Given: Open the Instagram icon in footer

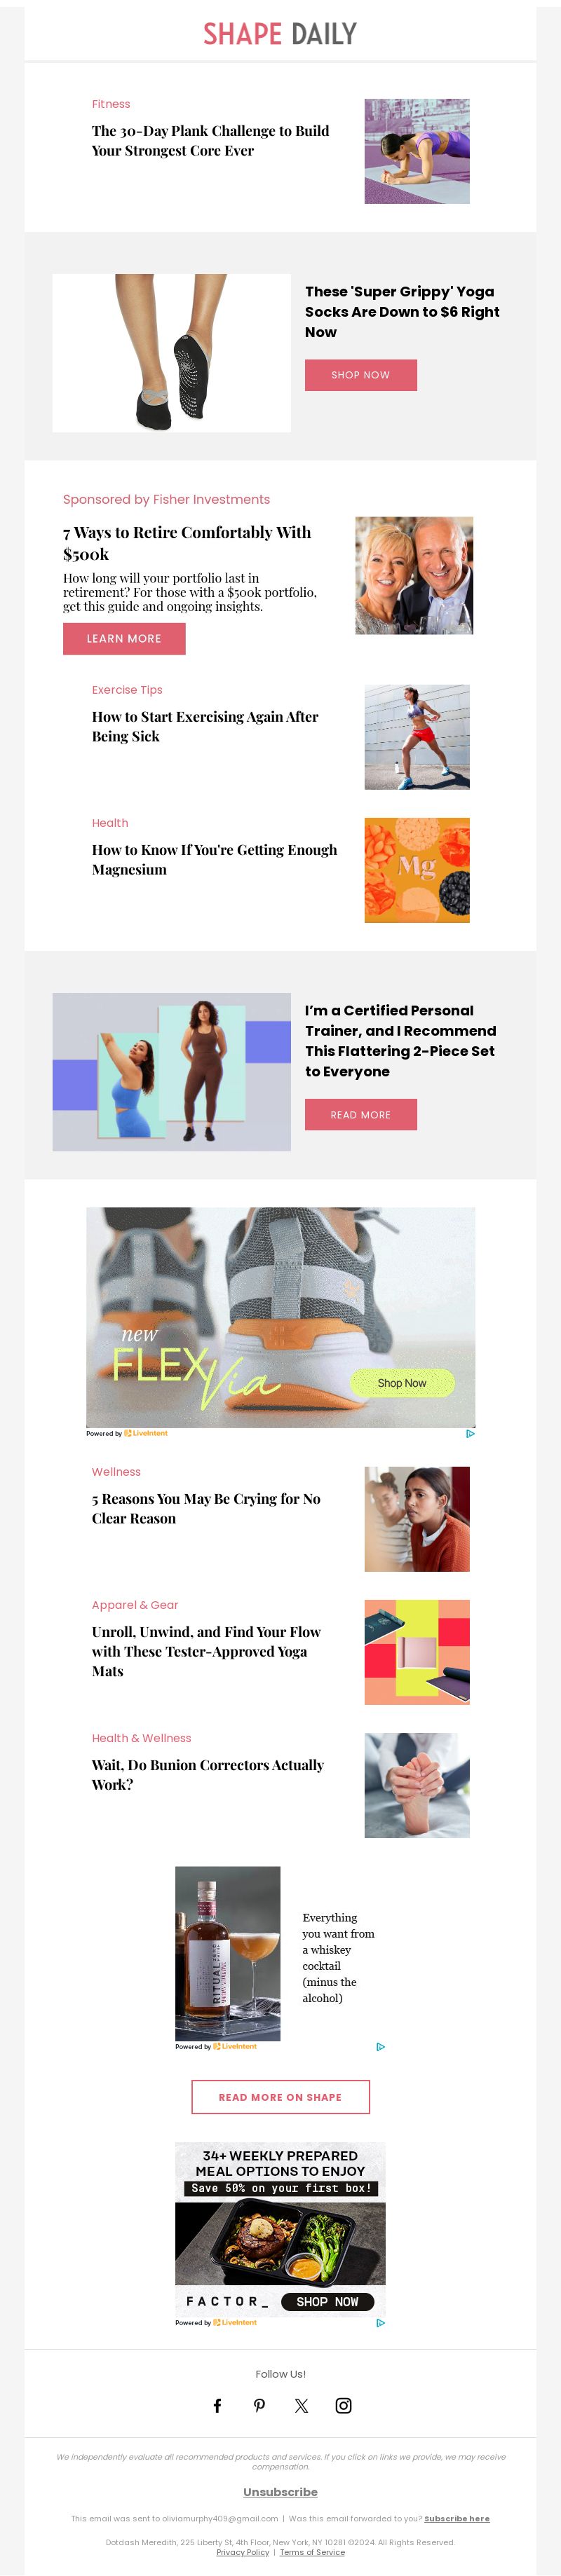Looking at the screenshot, I should click(343, 2406).
